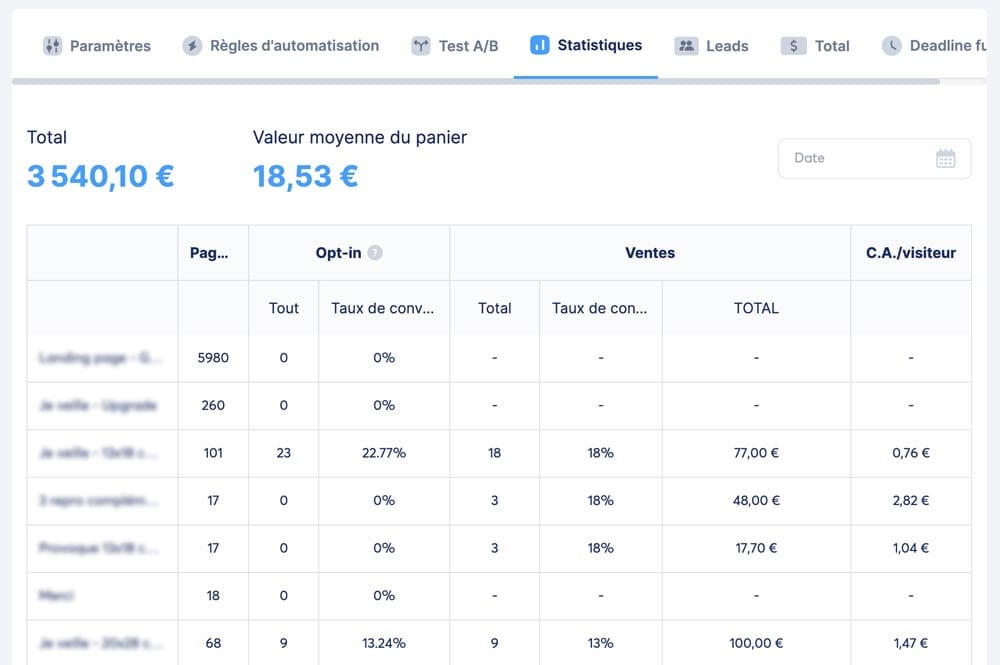Click inside the Date input field
This screenshot has width=1000, height=665.
click(850, 158)
